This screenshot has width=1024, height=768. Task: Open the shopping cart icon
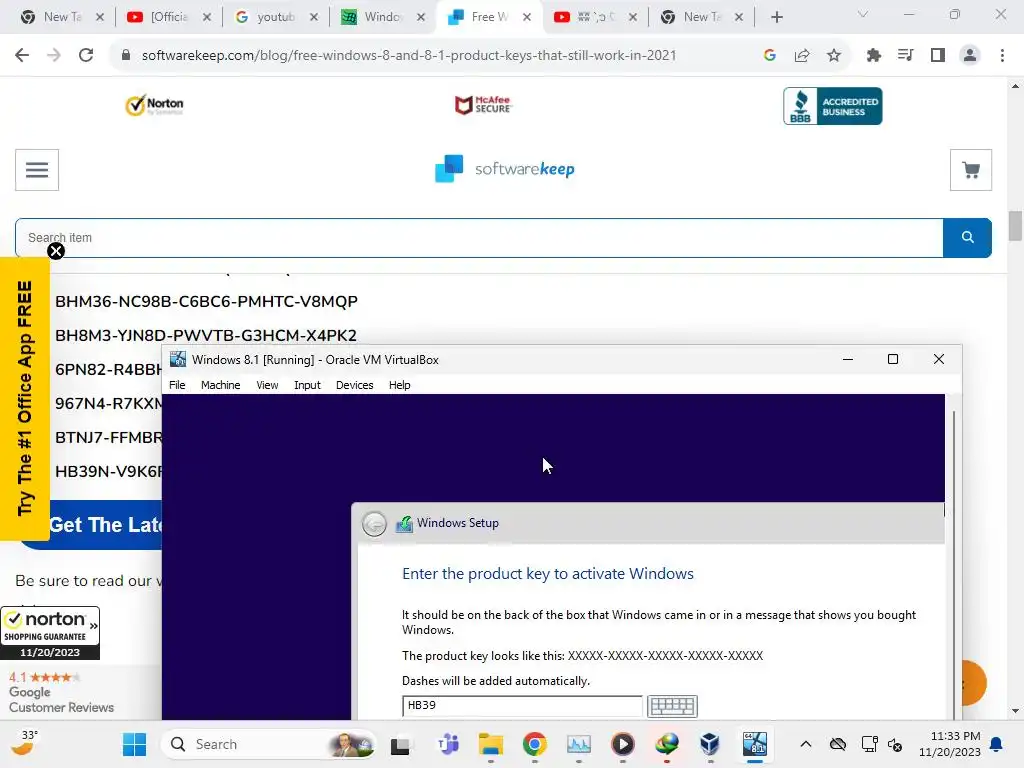click(x=971, y=170)
